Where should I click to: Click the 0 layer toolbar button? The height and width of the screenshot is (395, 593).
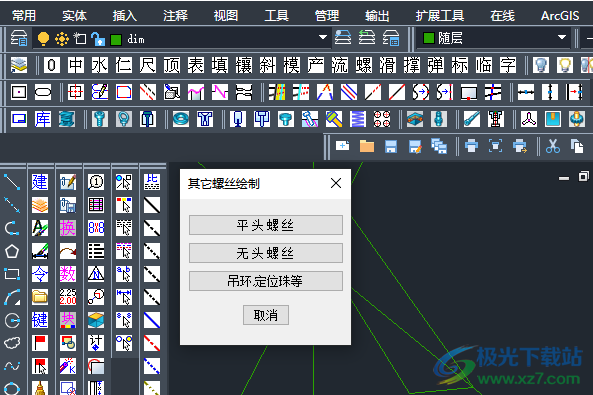[x=52, y=65]
